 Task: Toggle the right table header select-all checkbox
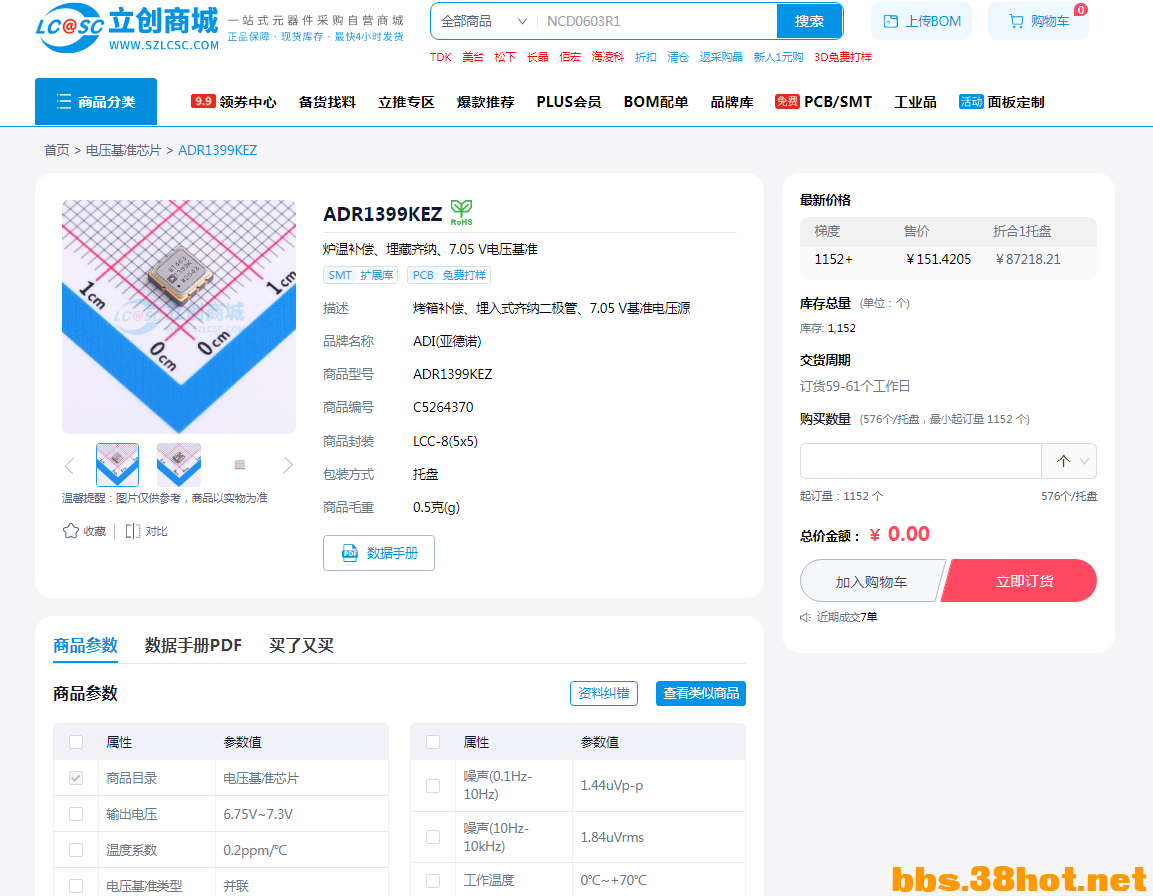point(433,742)
